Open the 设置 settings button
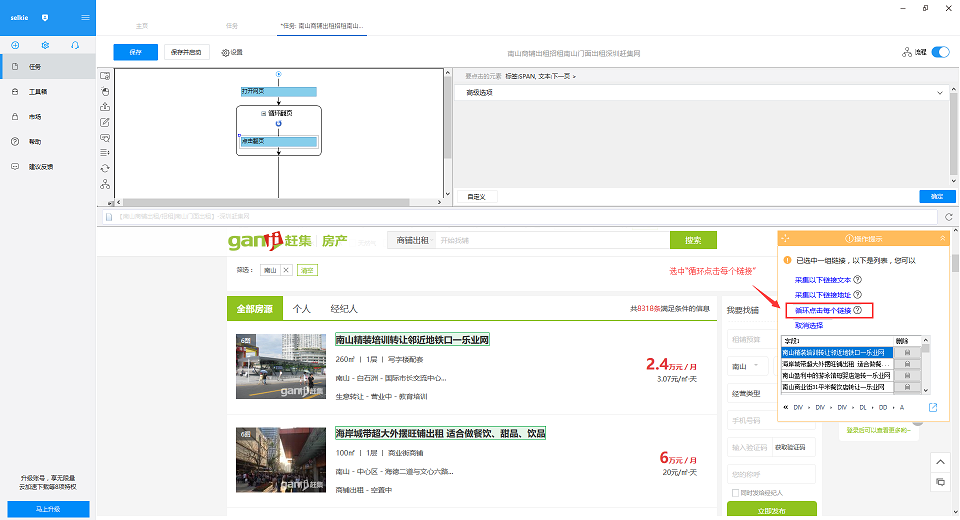Screen dimensions: 960x520 233,53
